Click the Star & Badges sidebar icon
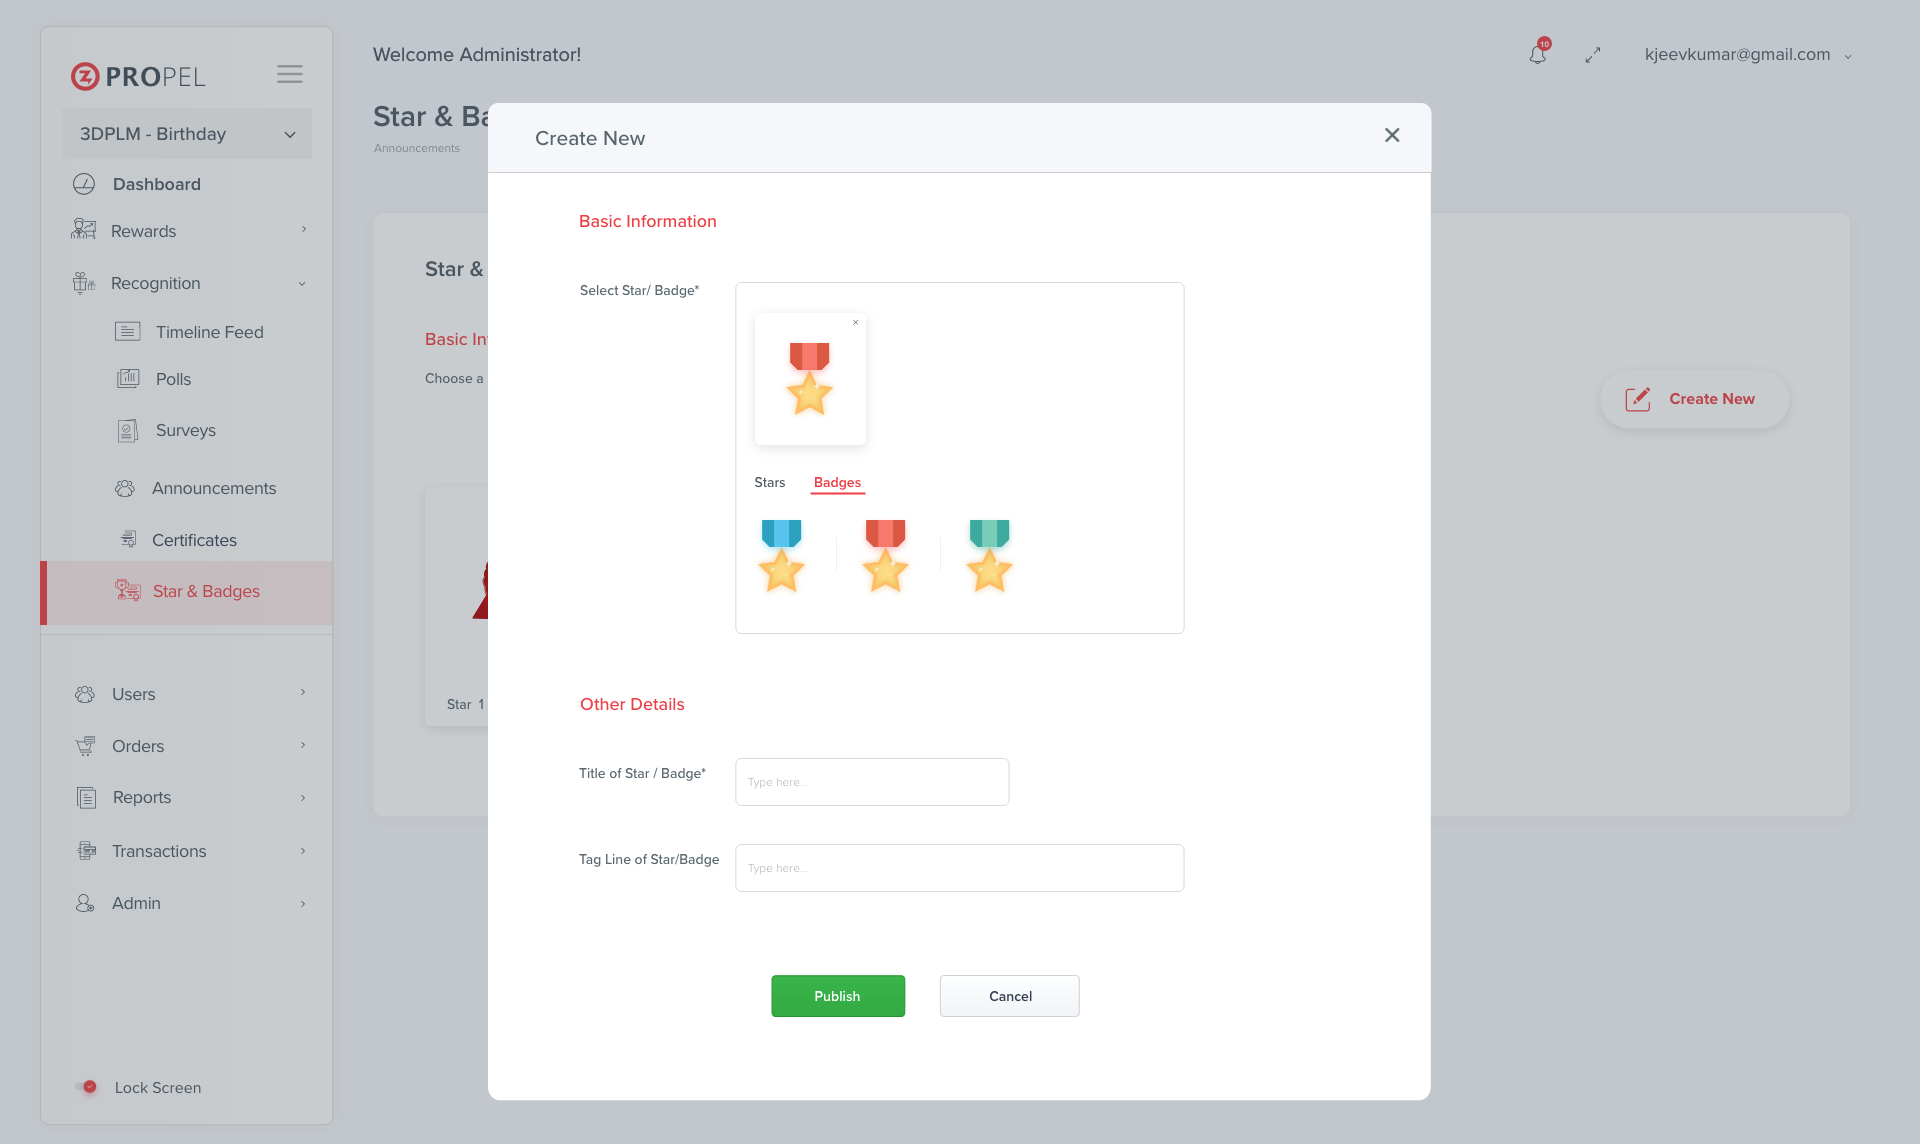Screen dimensions: 1920x1144 (x=127, y=591)
